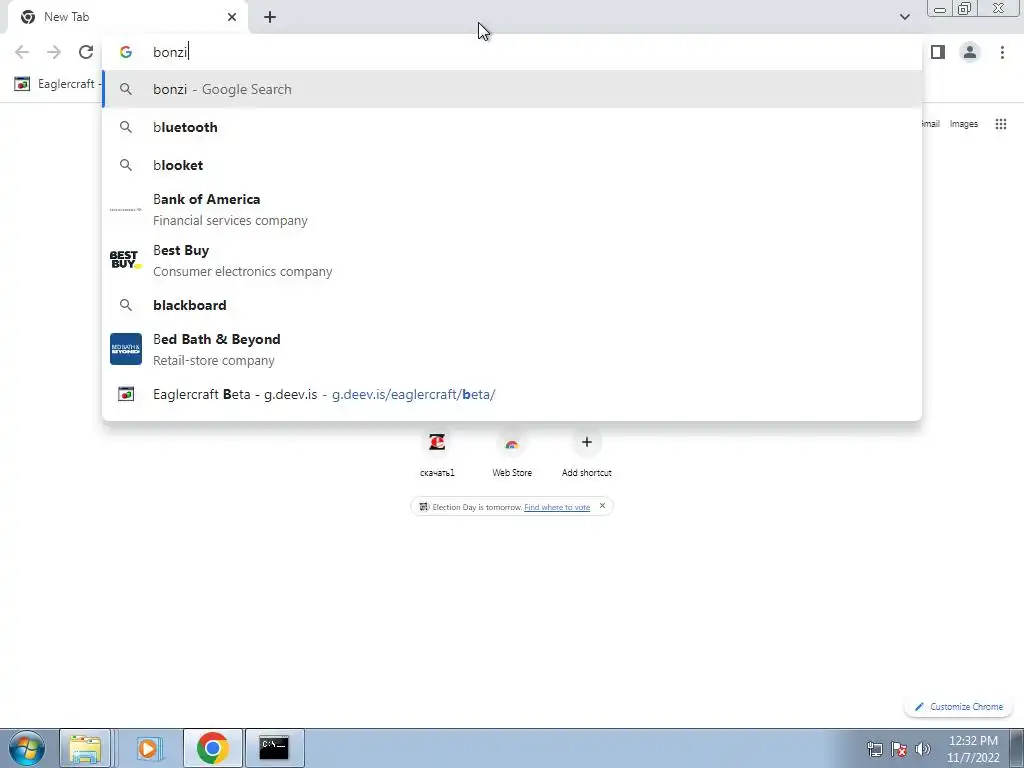
Task: Open the Eaglercraft bookmark in bookmarks bar
Action: (x=55, y=84)
